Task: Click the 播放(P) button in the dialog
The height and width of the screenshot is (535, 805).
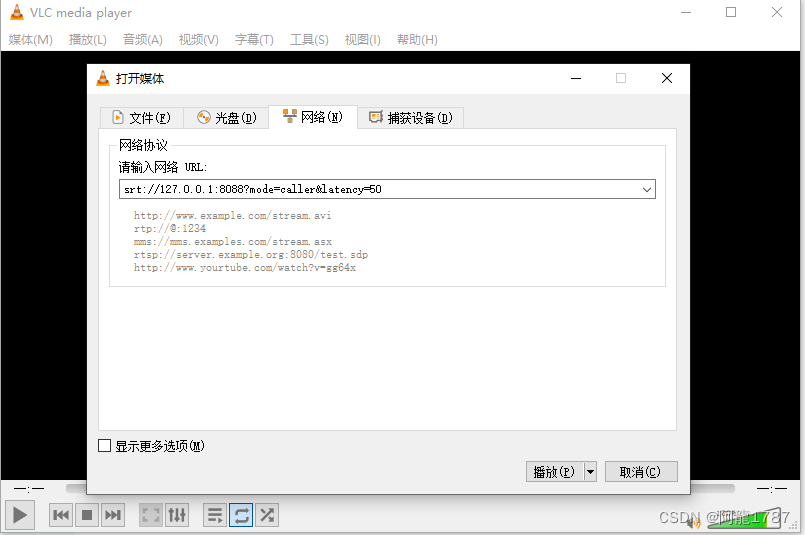Action: [554, 472]
